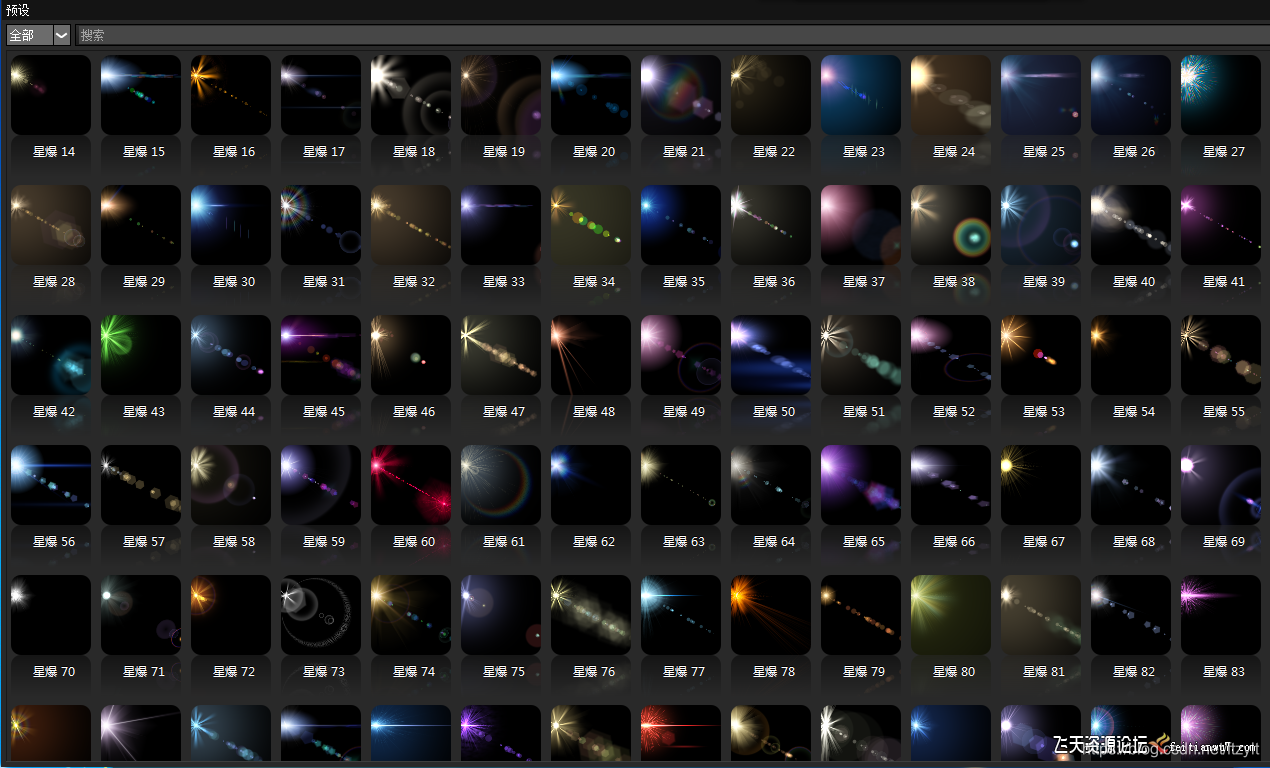Click the 星爆 40 label text
Viewport: 1270px width, 768px height.
pos(1134,282)
